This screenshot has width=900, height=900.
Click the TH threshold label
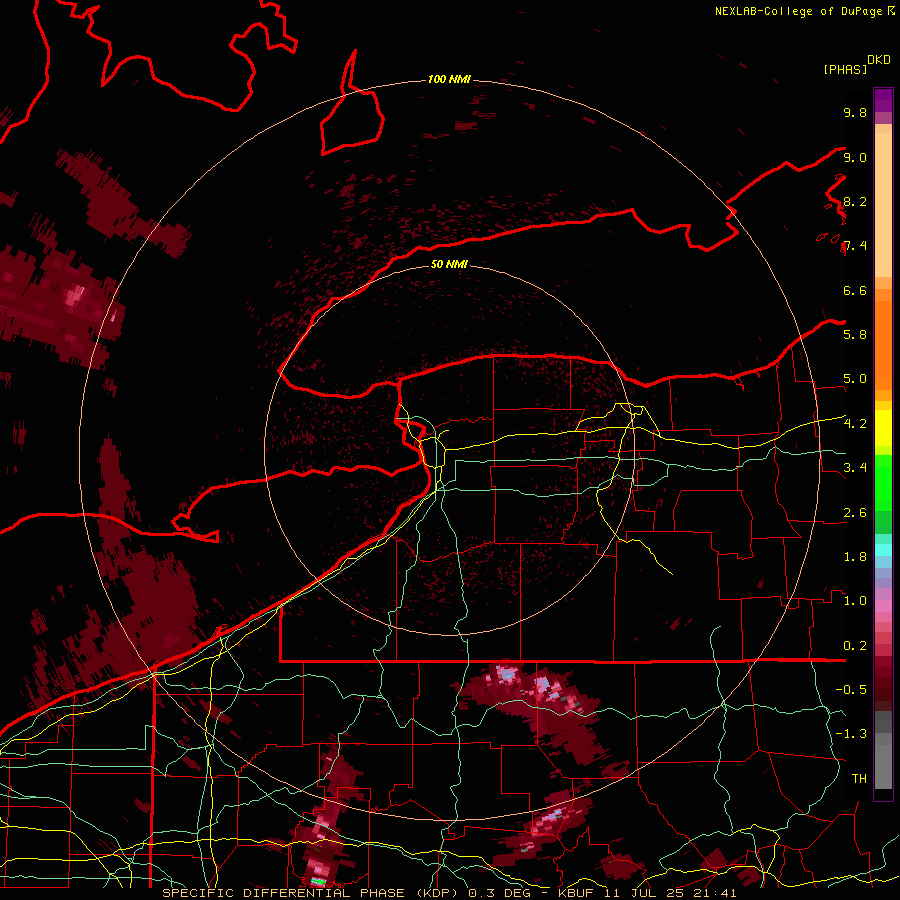(x=859, y=779)
